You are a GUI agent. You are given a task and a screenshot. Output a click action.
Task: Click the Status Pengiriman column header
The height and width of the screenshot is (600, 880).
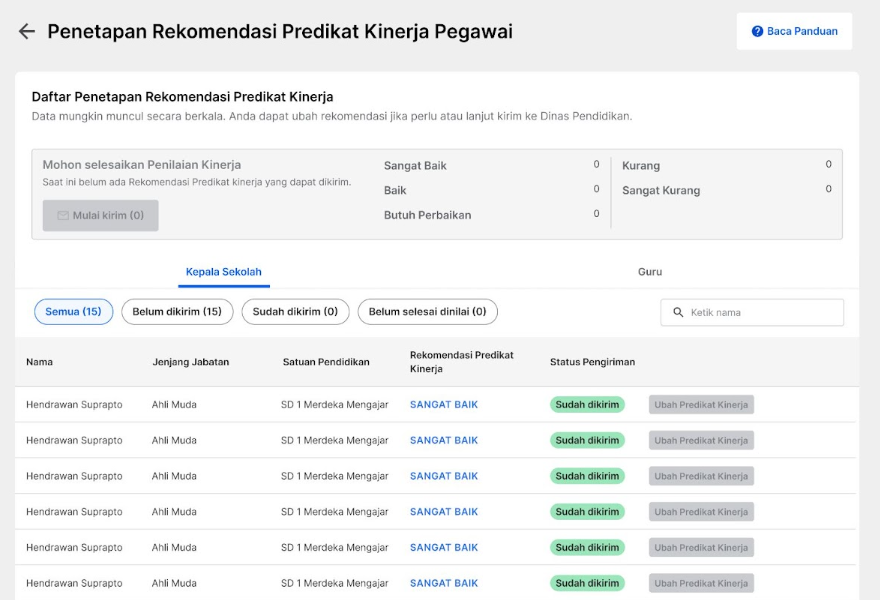click(592, 362)
